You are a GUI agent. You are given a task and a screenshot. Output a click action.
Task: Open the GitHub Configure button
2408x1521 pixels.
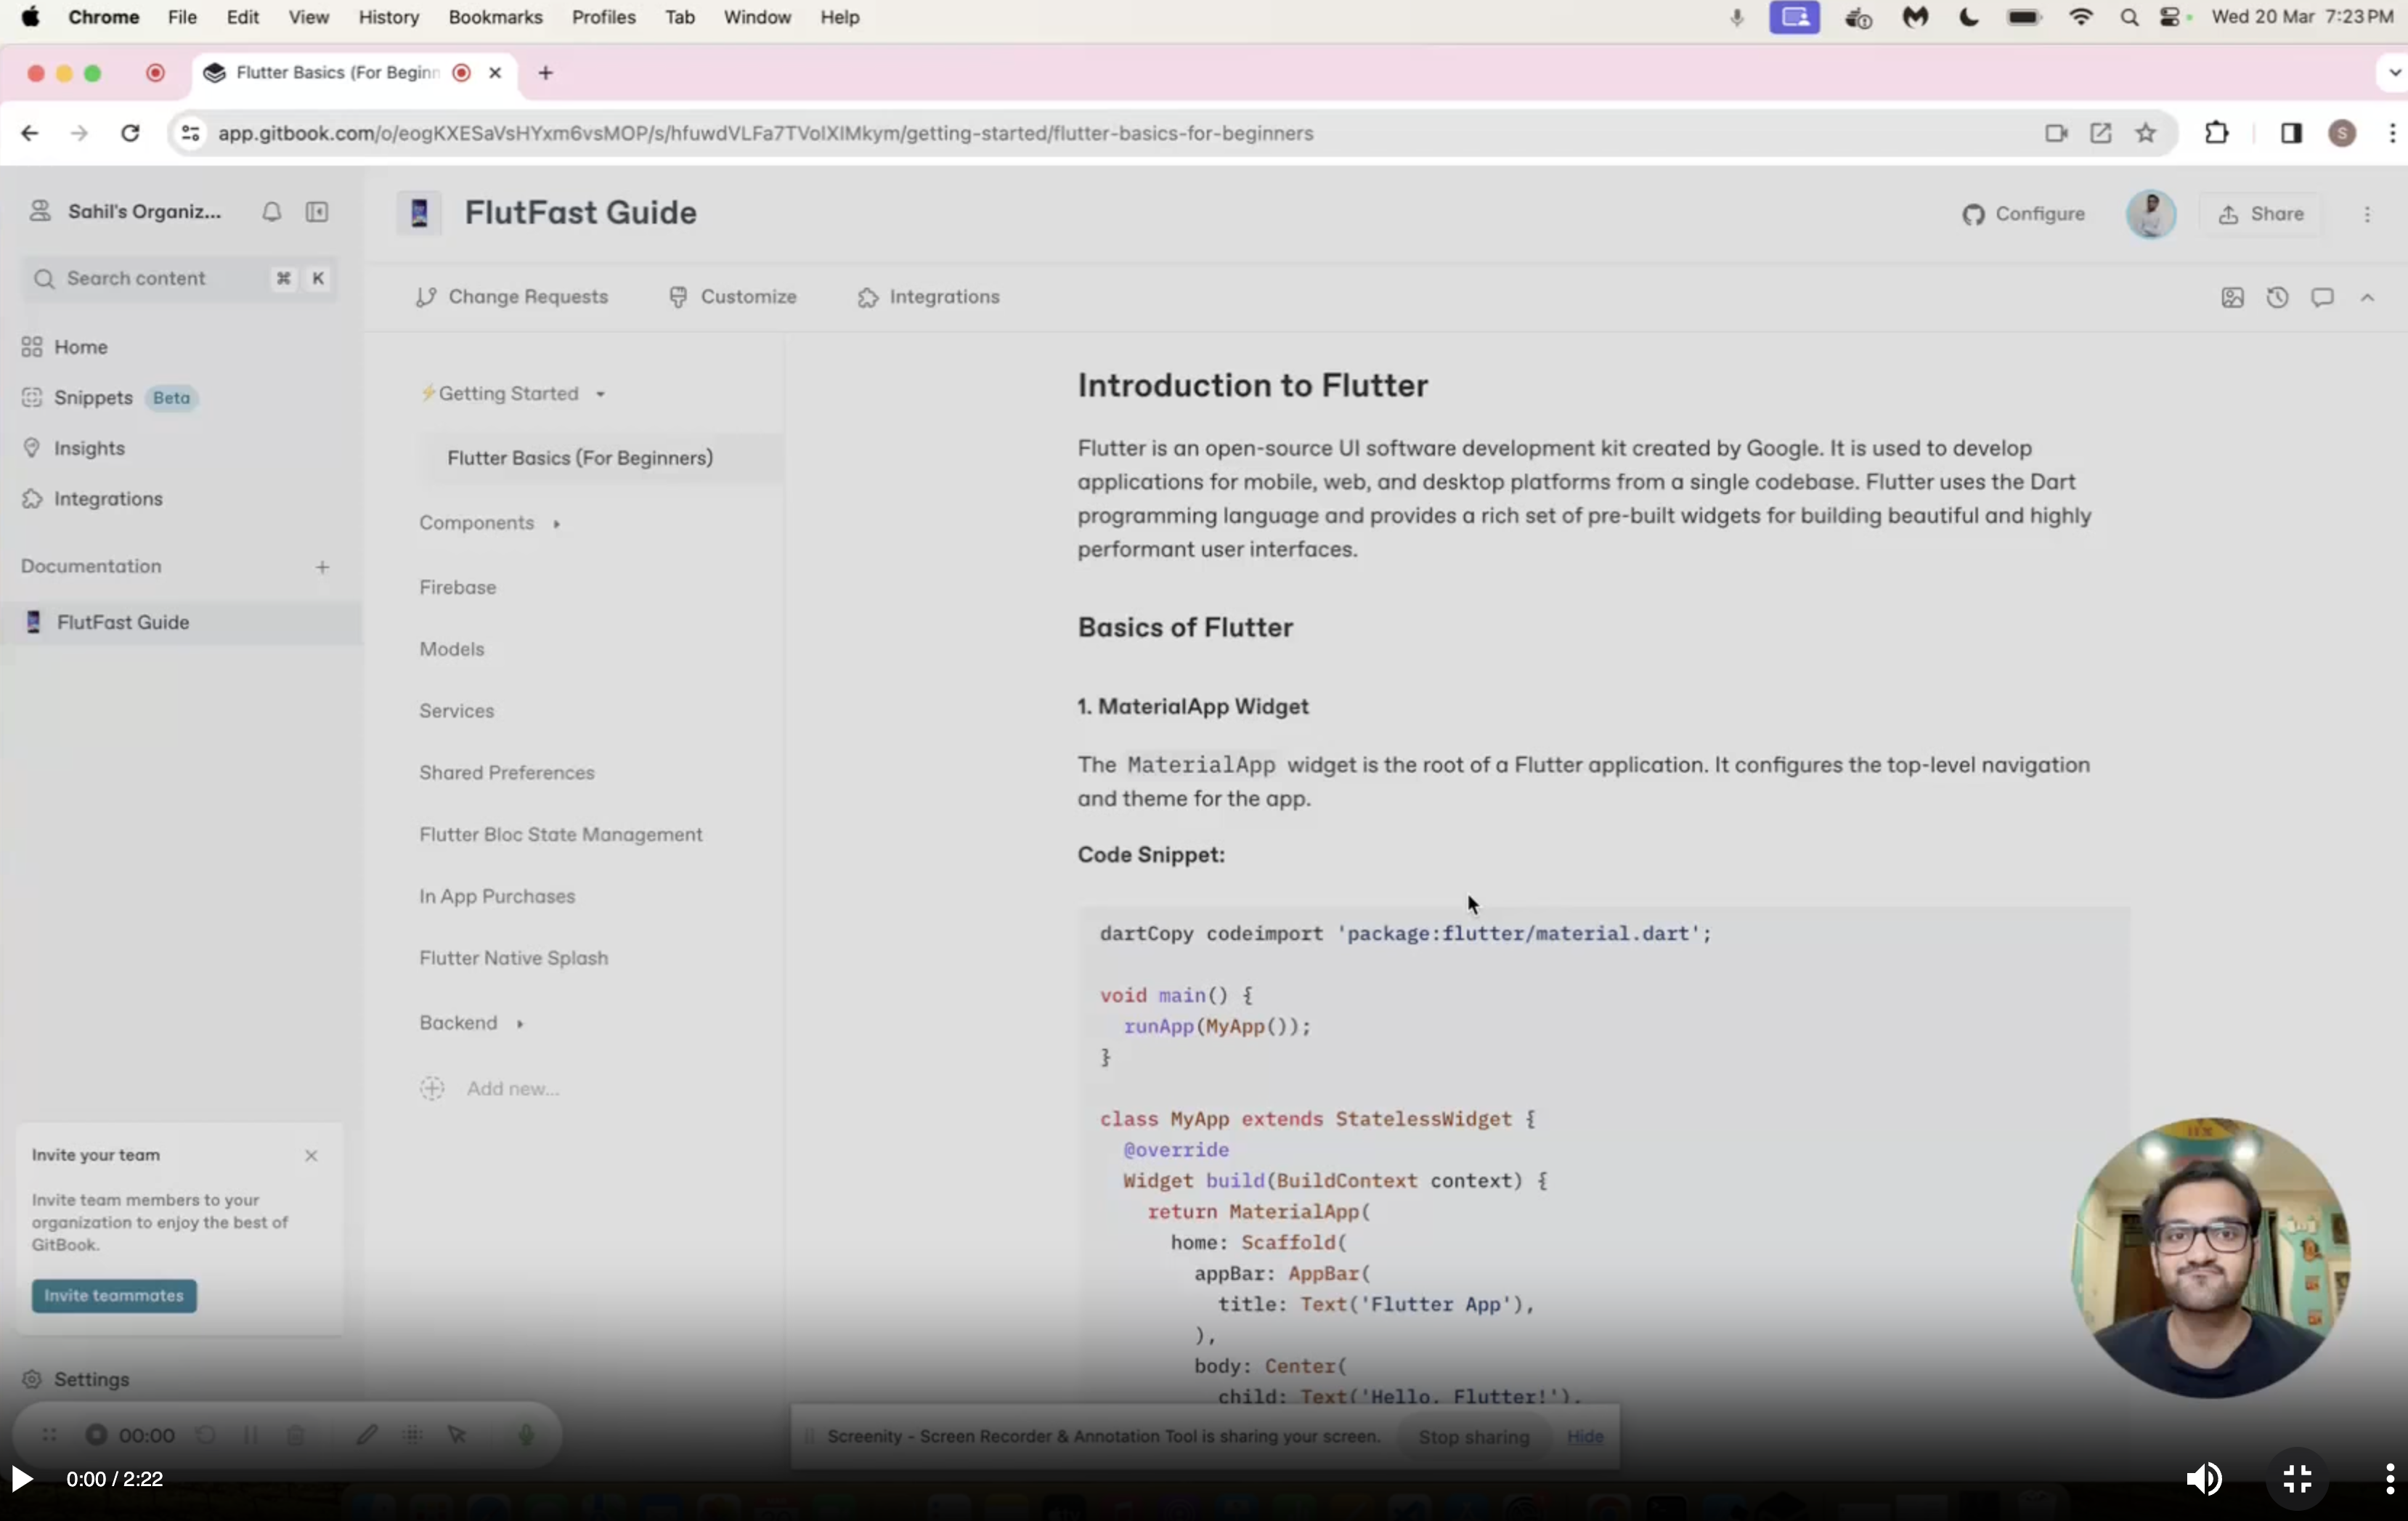click(2023, 214)
